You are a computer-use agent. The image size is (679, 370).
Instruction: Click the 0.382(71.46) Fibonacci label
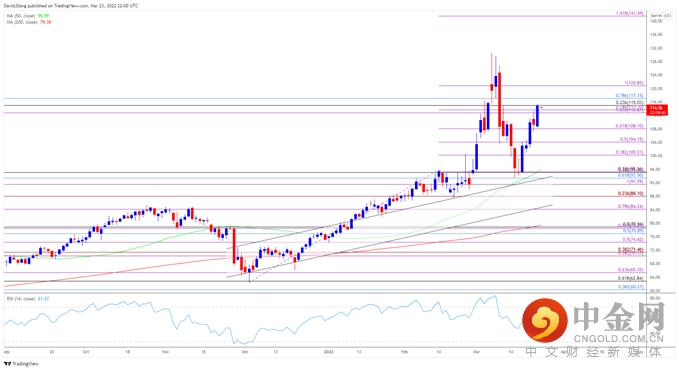click(x=630, y=250)
